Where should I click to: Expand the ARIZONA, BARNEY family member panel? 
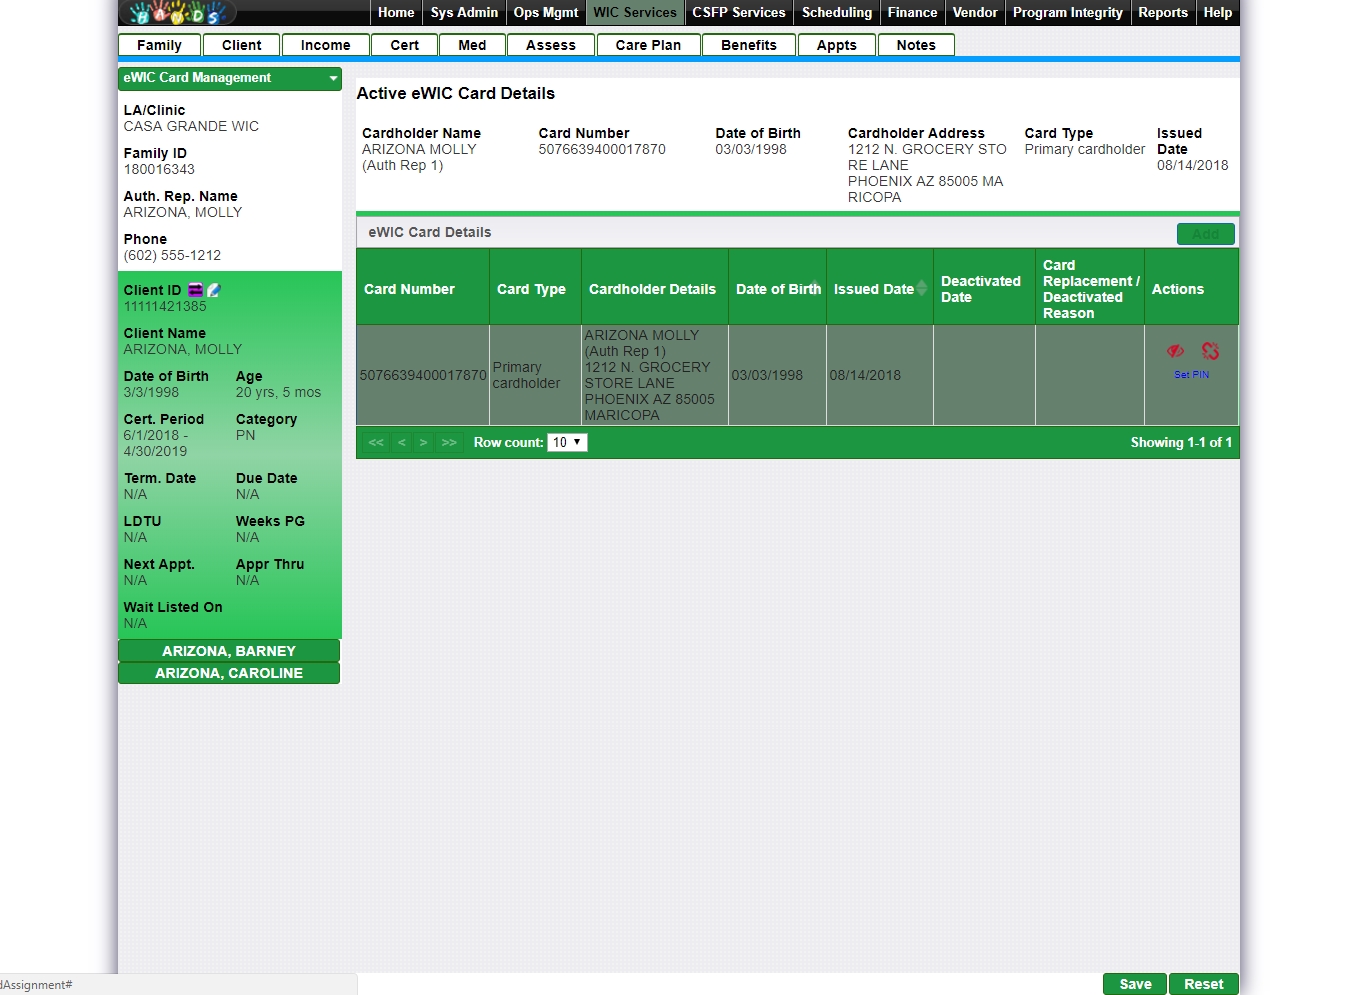coord(229,651)
